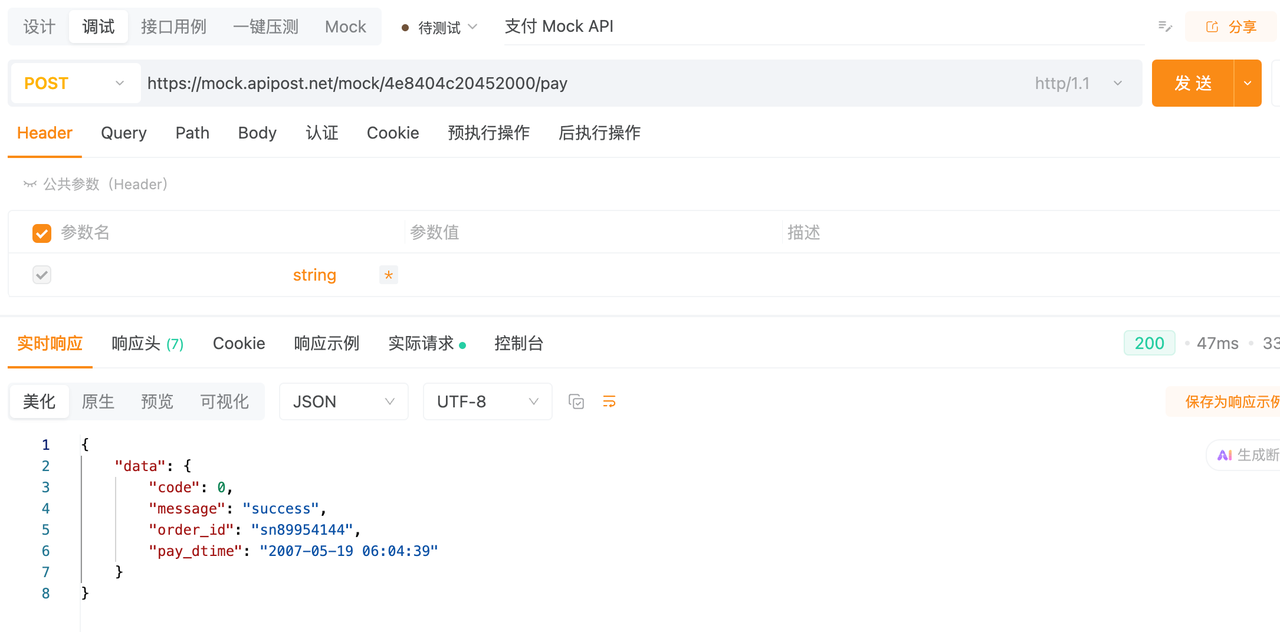Switch to the 设计 tab
This screenshot has width=1280, height=632.
tap(39, 27)
